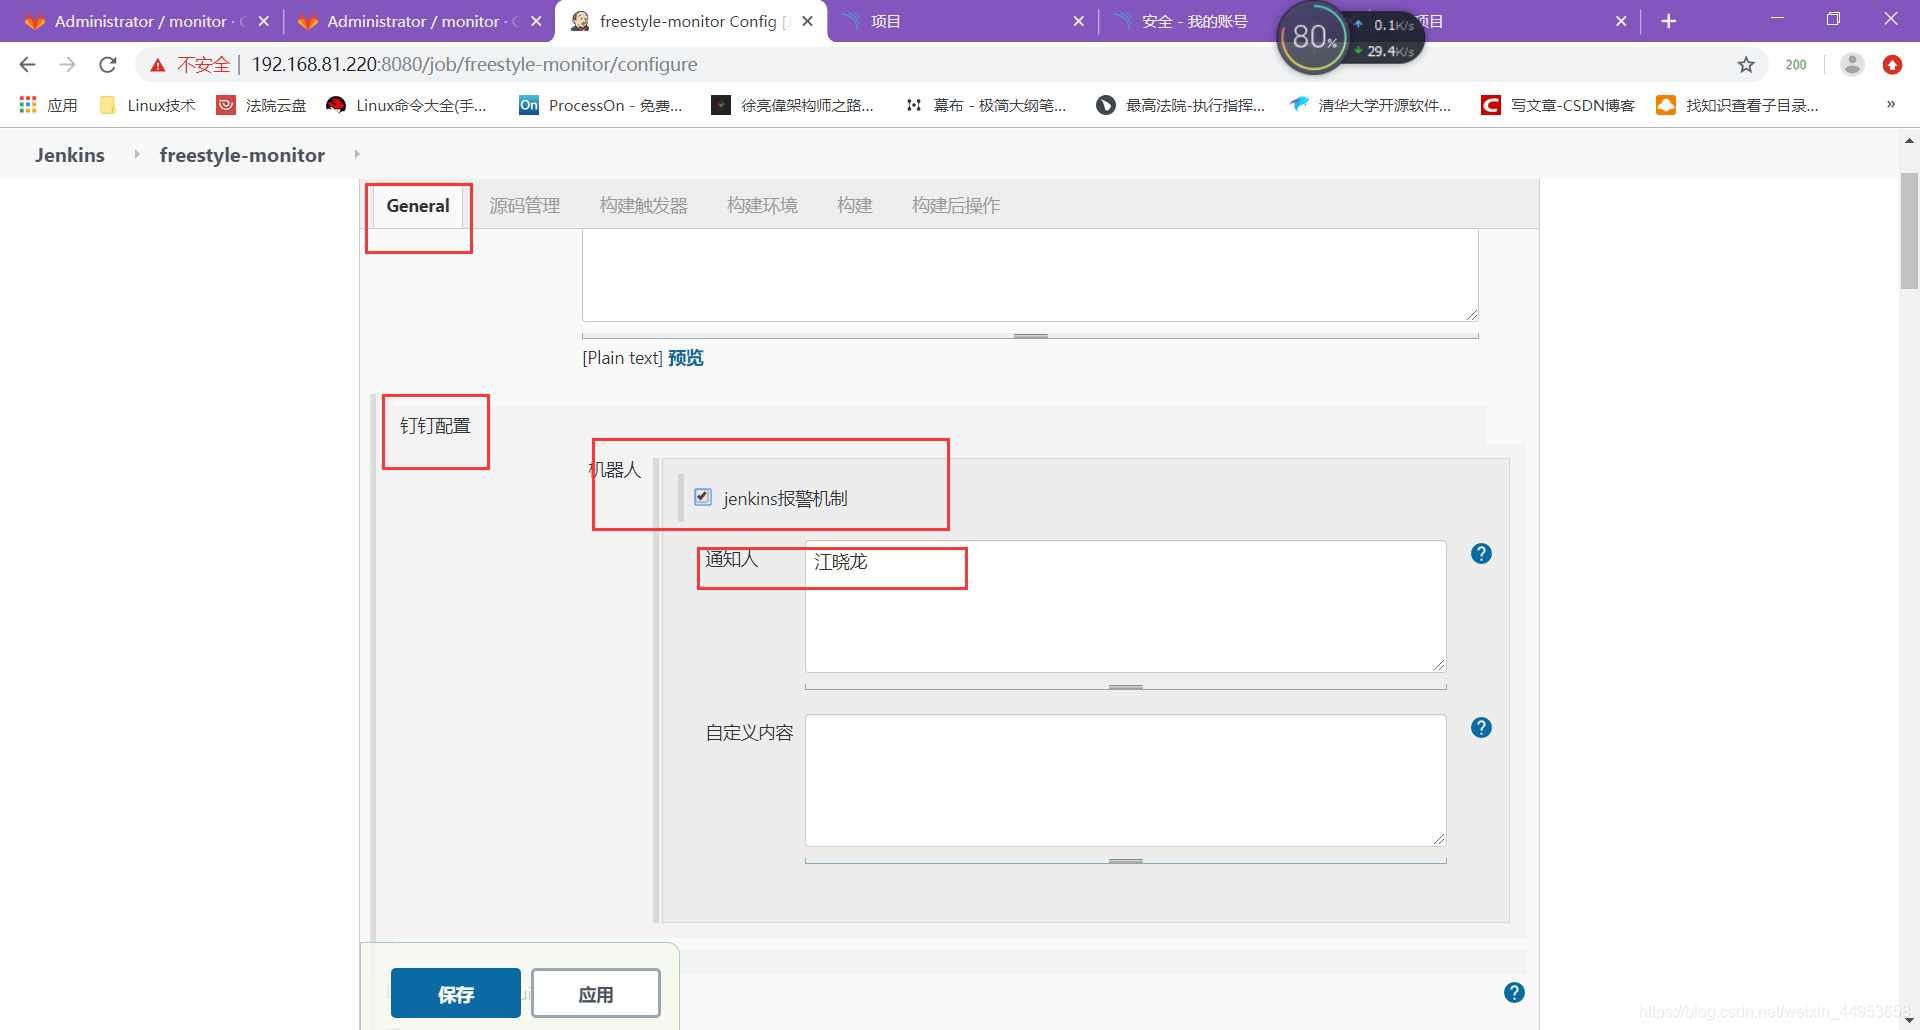Open the 幕布 bookmark
Image resolution: width=1920 pixels, height=1030 pixels.
[985, 105]
